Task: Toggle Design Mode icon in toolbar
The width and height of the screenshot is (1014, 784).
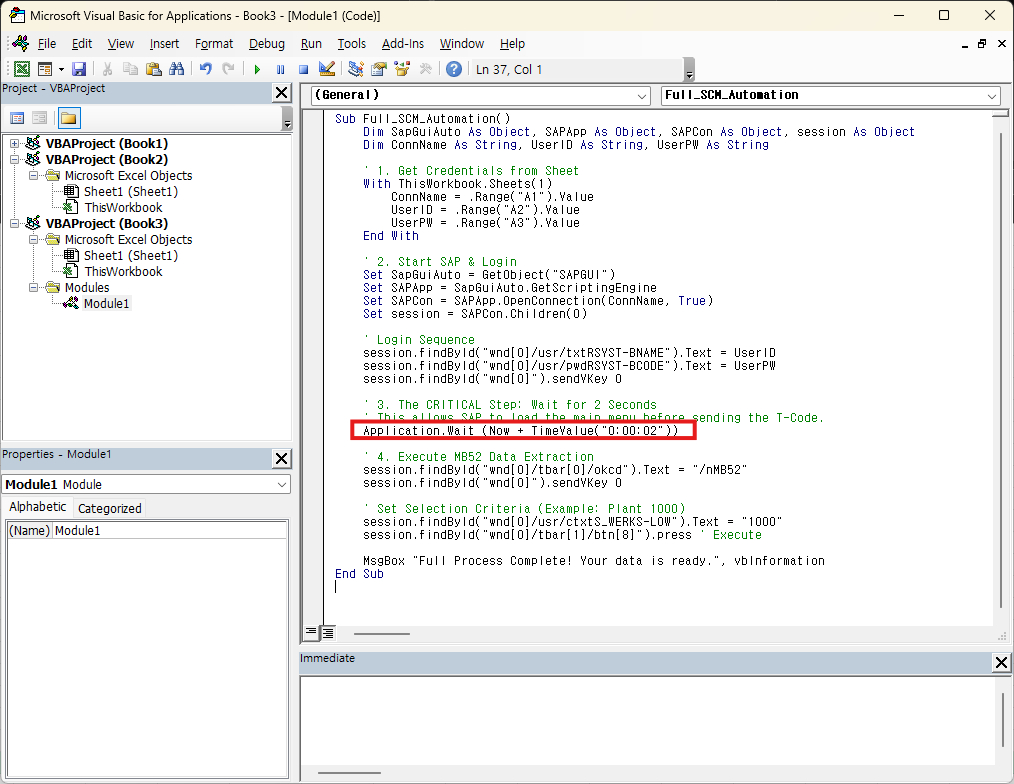Action: (x=326, y=69)
